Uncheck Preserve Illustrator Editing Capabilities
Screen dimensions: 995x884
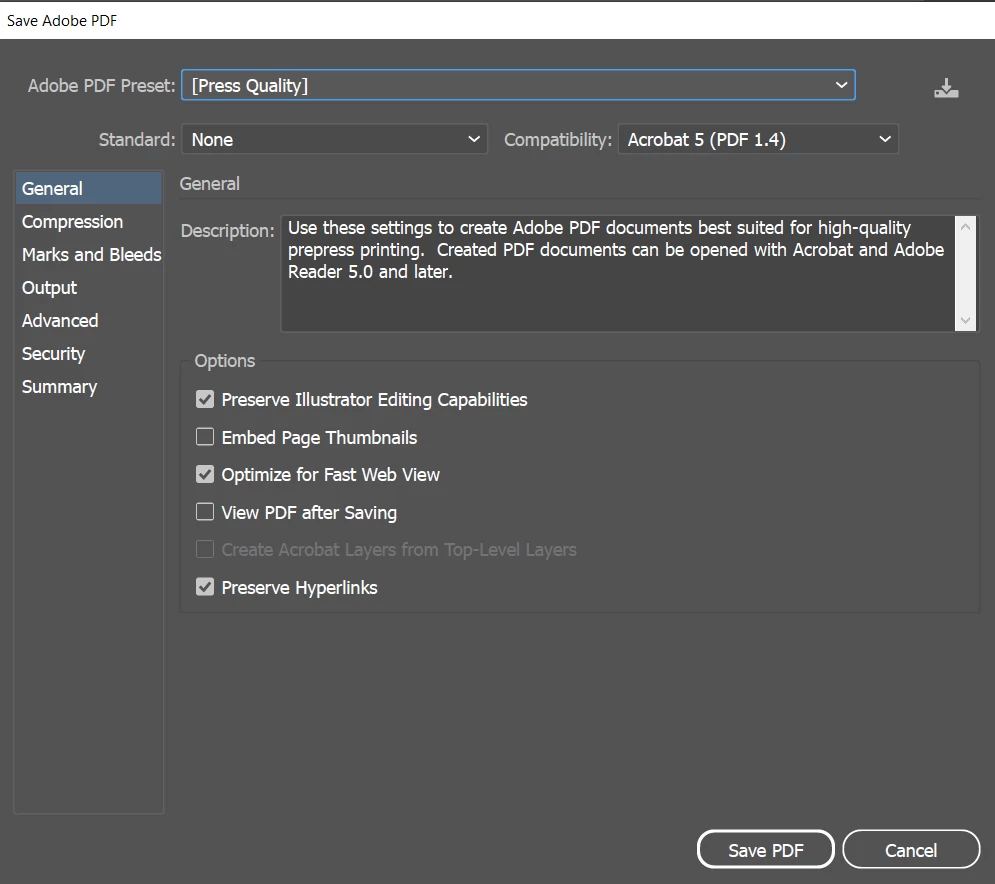205,399
